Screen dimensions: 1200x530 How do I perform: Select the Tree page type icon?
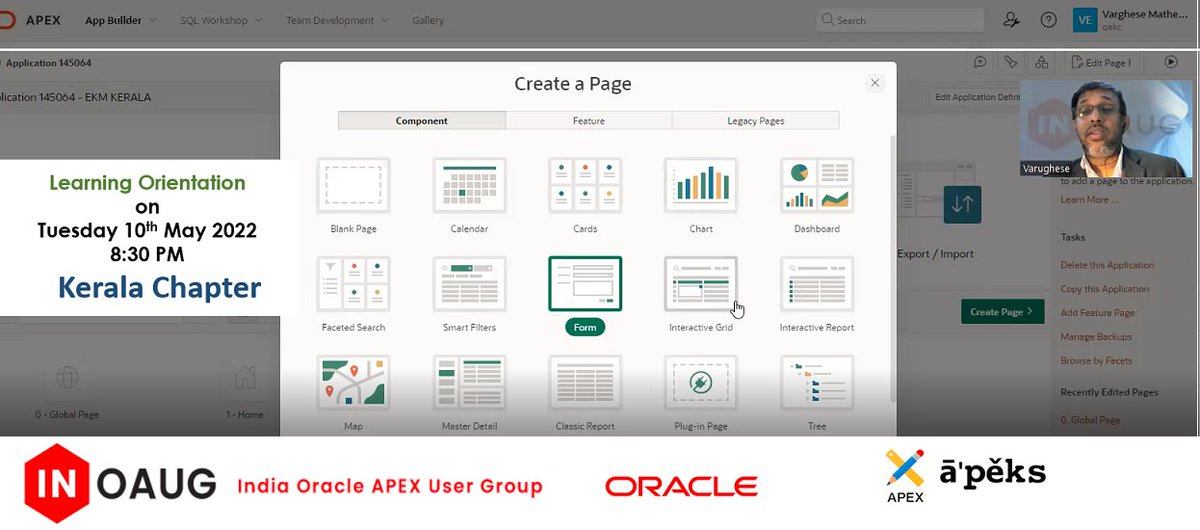click(x=817, y=383)
